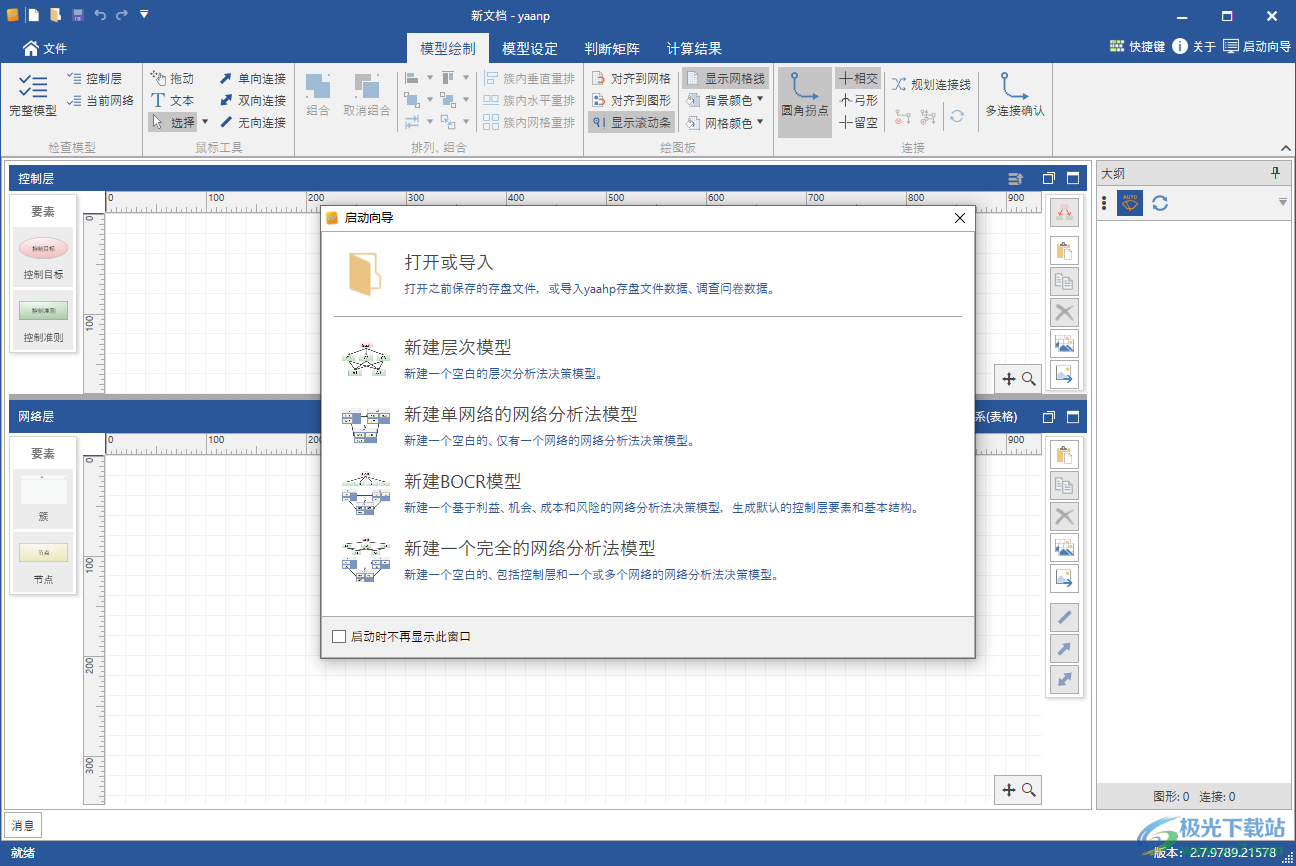Click 新建层次模型 option

tap(648, 359)
